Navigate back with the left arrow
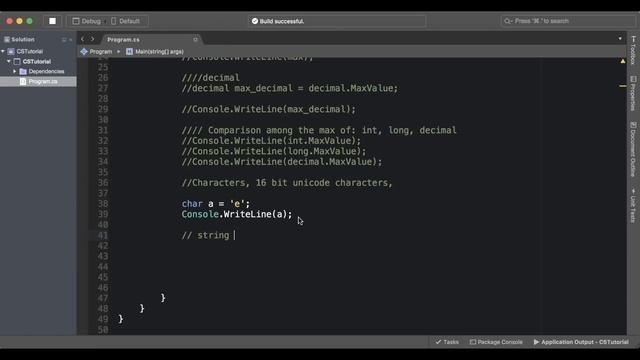The width and height of the screenshot is (640, 360). [x=83, y=39]
